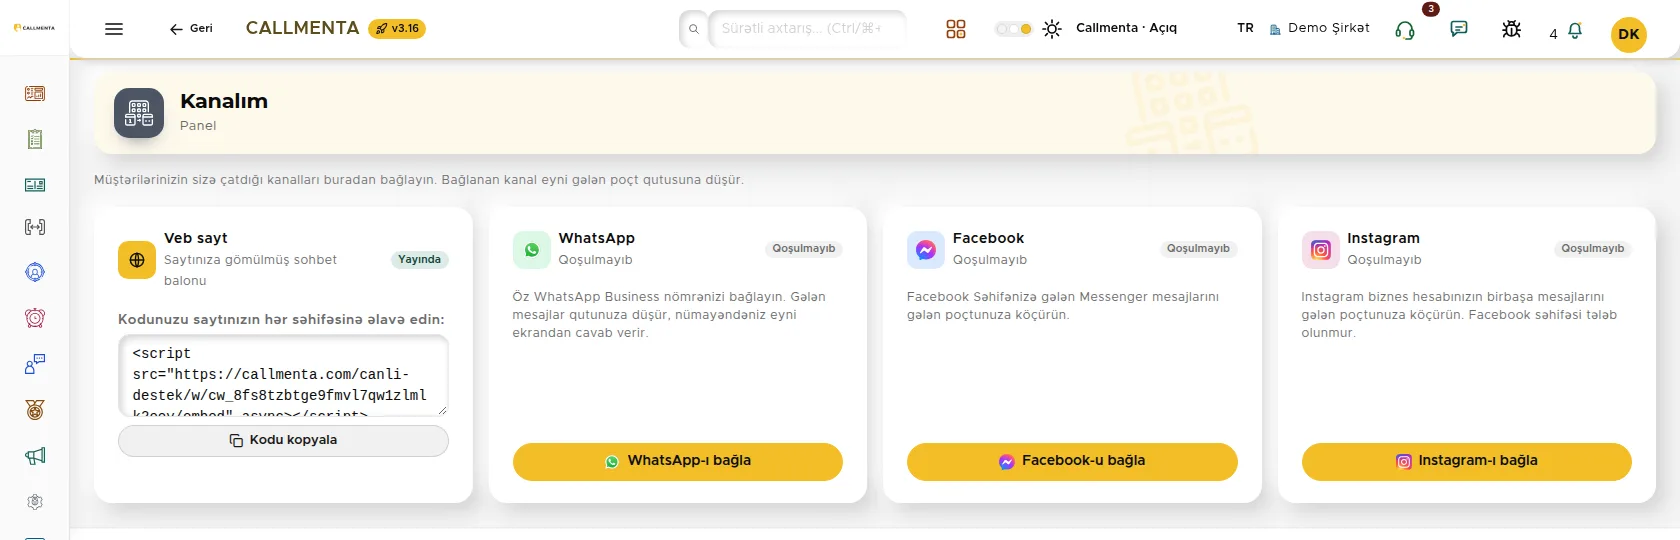Viewport: 1680px width, 540px height.
Task: Open the apps grid icon
Action: [956, 29]
